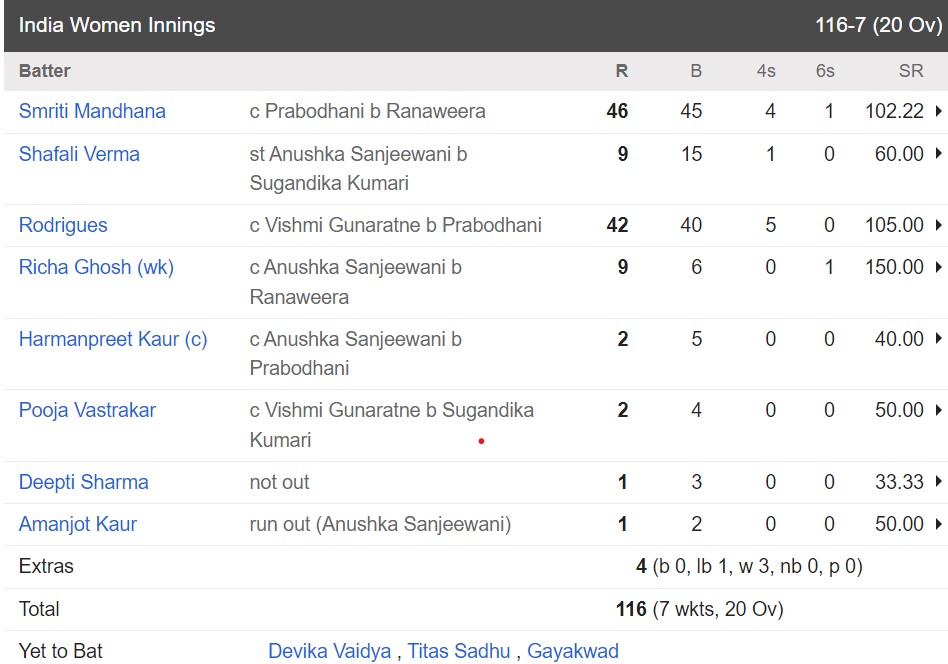The width and height of the screenshot is (948, 664).
Task: Expand Harmanpreet Kaur's row arrow
Action: (938, 338)
